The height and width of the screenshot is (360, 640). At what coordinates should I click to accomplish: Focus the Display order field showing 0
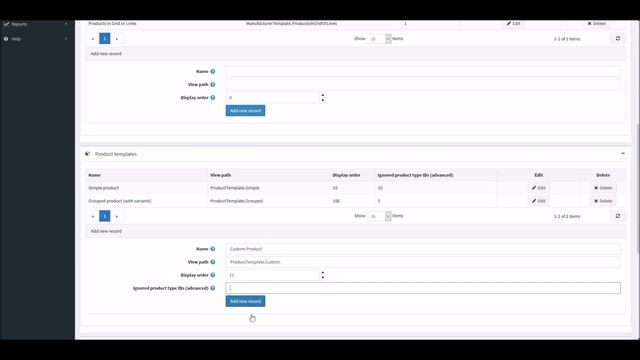coord(272,98)
